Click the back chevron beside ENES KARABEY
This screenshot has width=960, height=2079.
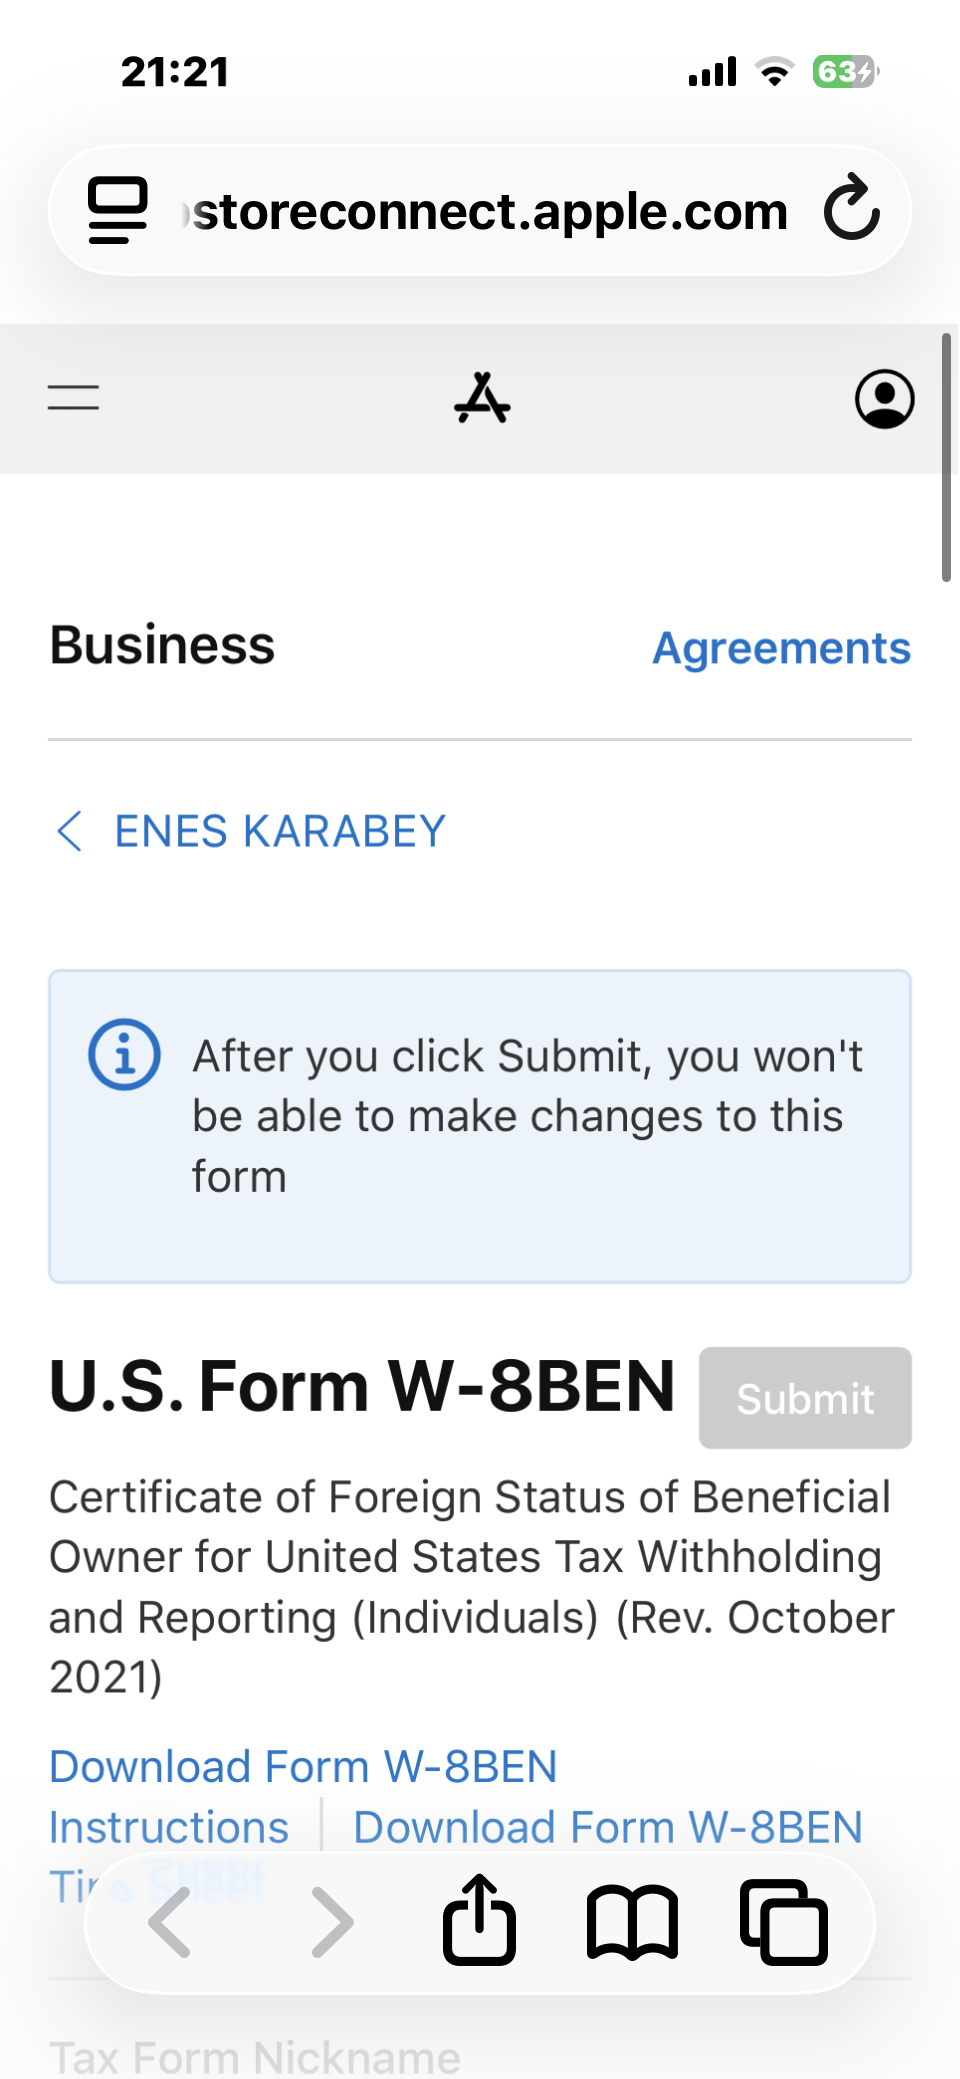pos(69,831)
